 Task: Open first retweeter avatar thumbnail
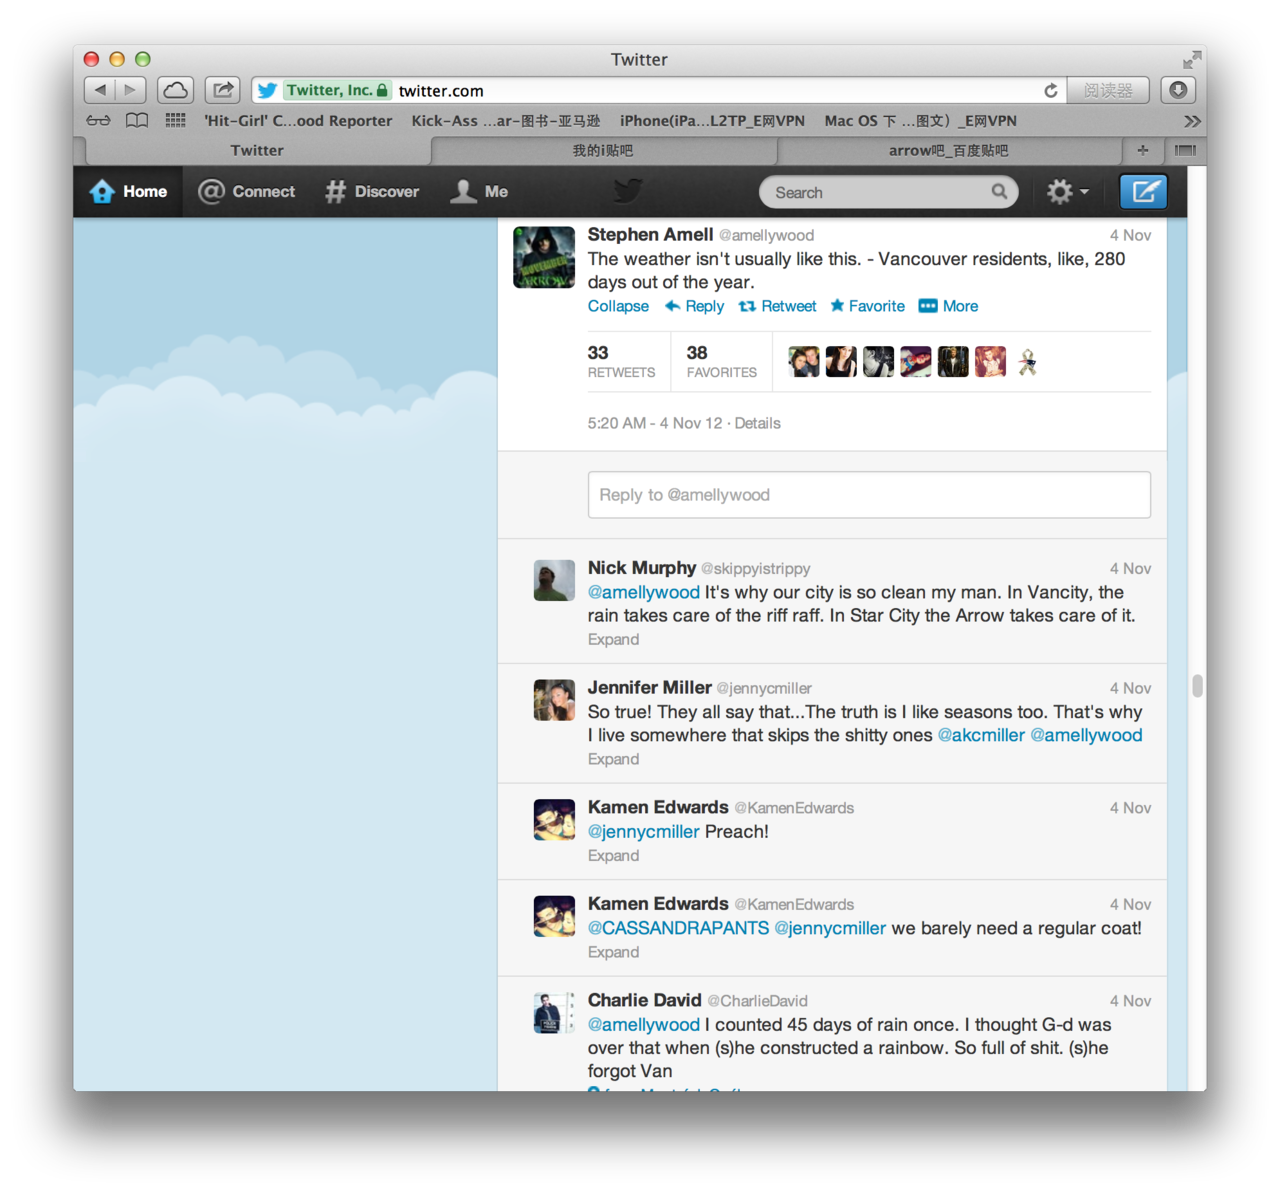[x=804, y=361]
